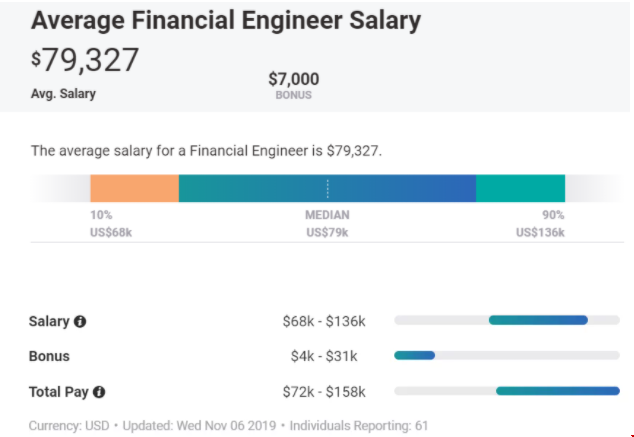Click the Total Pay row label
634x437 pixels.
tap(60, 392)
